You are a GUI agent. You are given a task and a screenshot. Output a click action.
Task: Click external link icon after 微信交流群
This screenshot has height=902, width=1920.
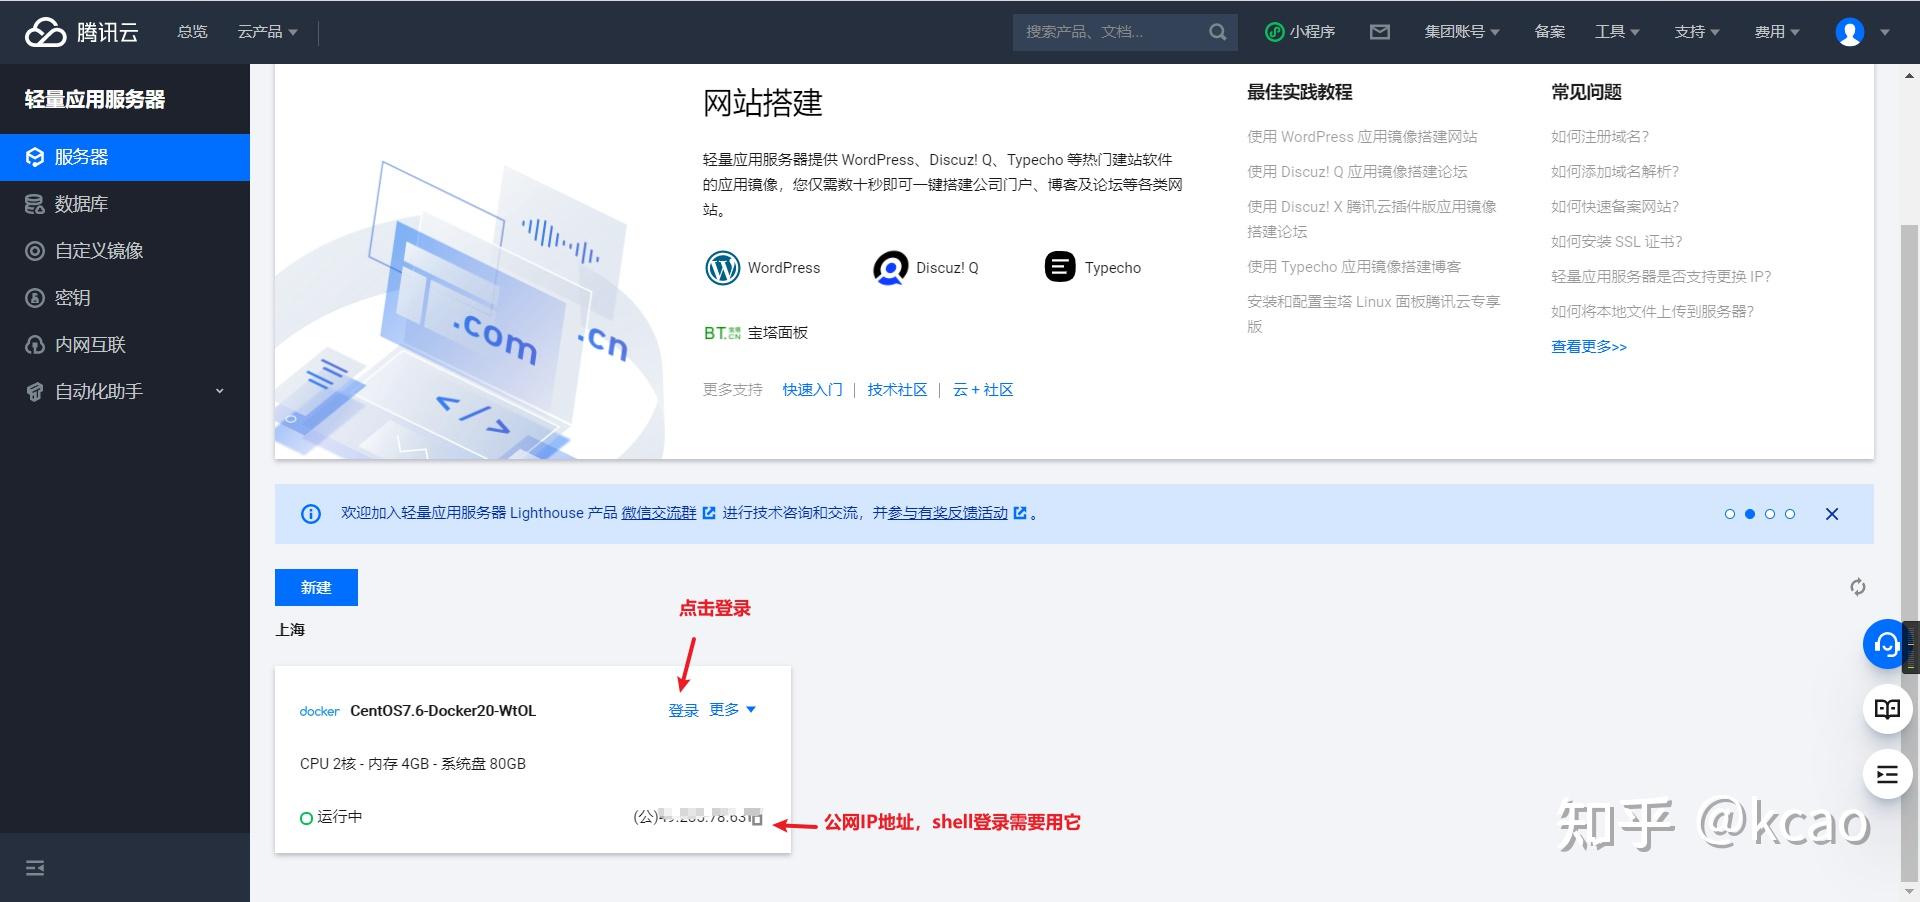pos(709,513)
